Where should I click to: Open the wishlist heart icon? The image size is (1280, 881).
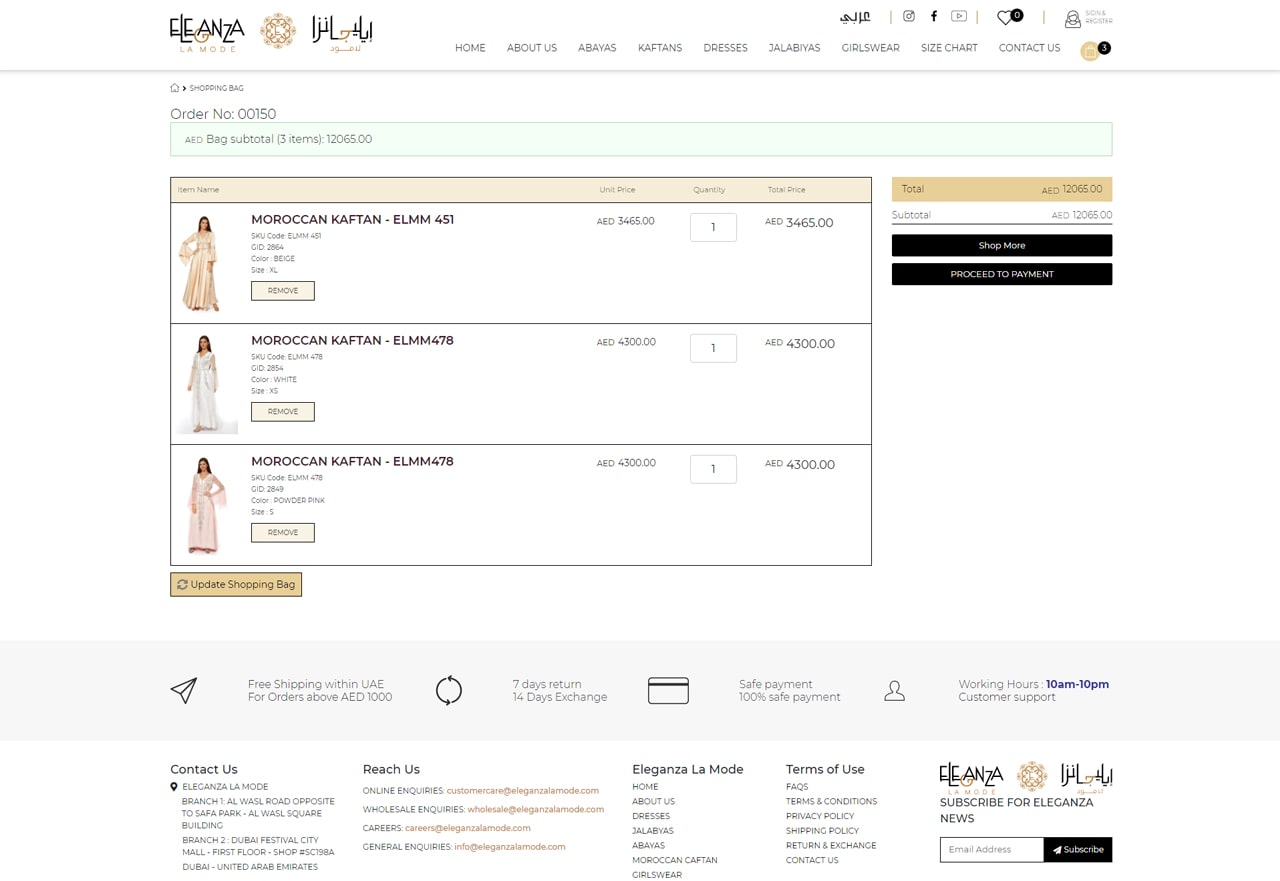tap(1005, 18)
